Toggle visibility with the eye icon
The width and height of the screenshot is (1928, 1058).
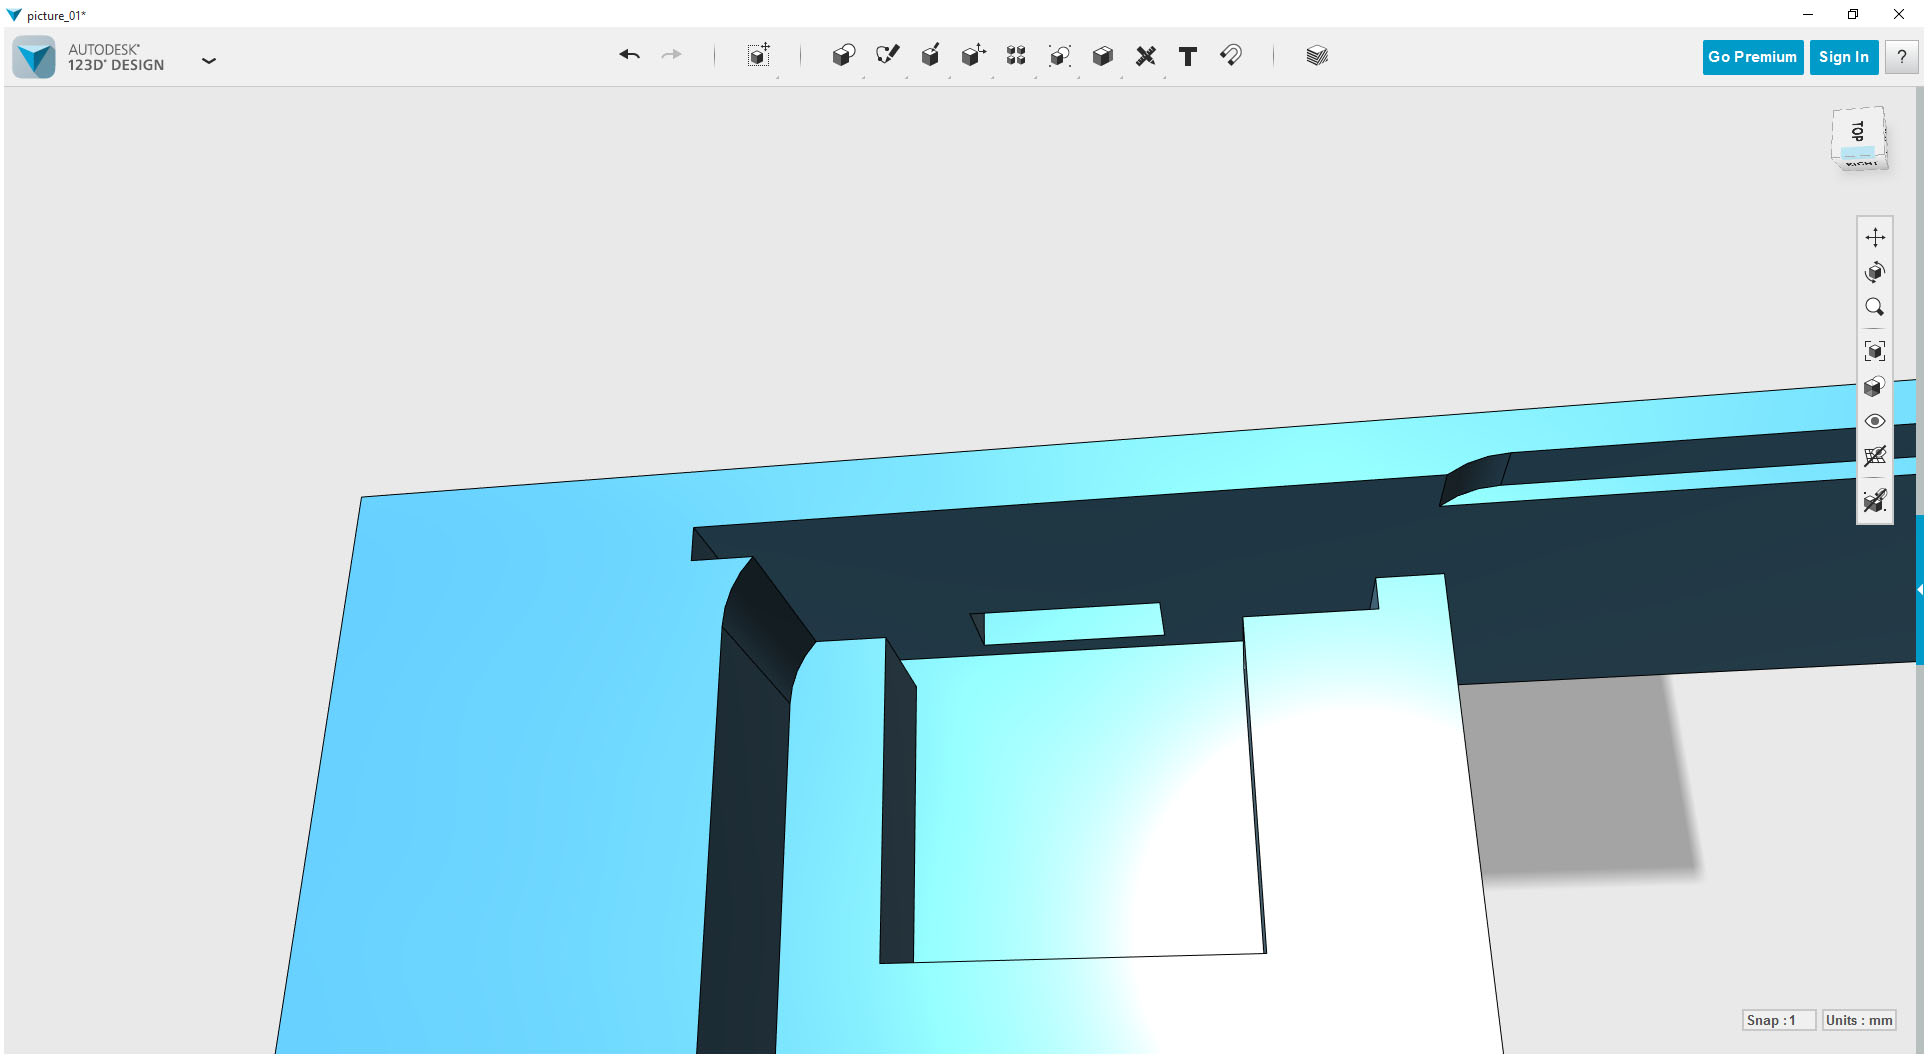[1874, 421]
